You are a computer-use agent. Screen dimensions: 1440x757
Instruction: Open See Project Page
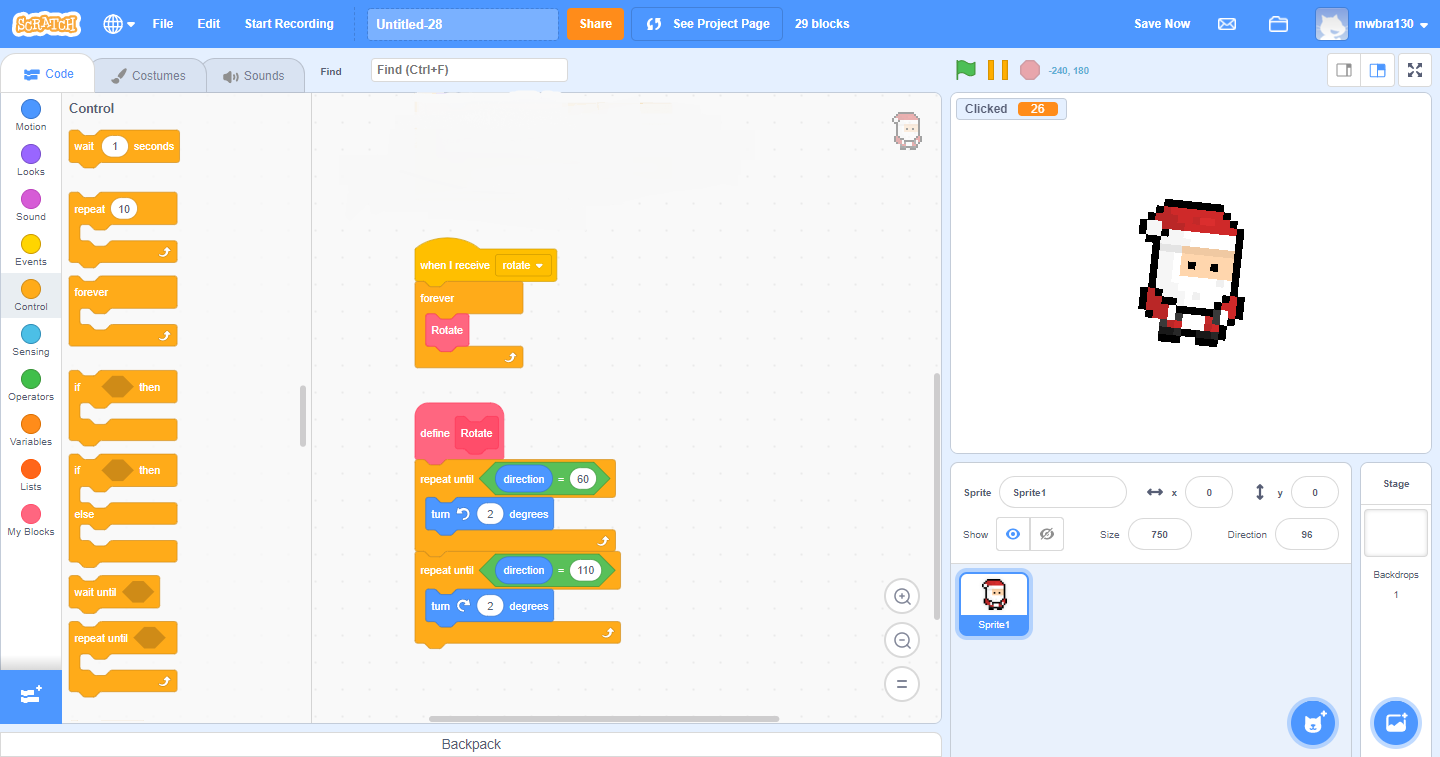(708, 24)
